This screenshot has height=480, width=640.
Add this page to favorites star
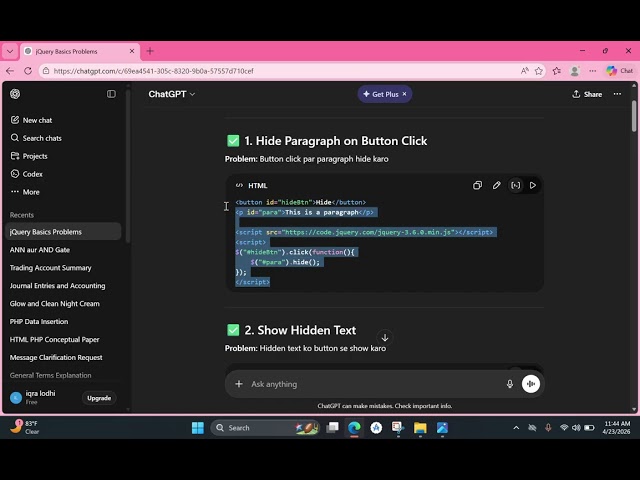tap(539, 71)
